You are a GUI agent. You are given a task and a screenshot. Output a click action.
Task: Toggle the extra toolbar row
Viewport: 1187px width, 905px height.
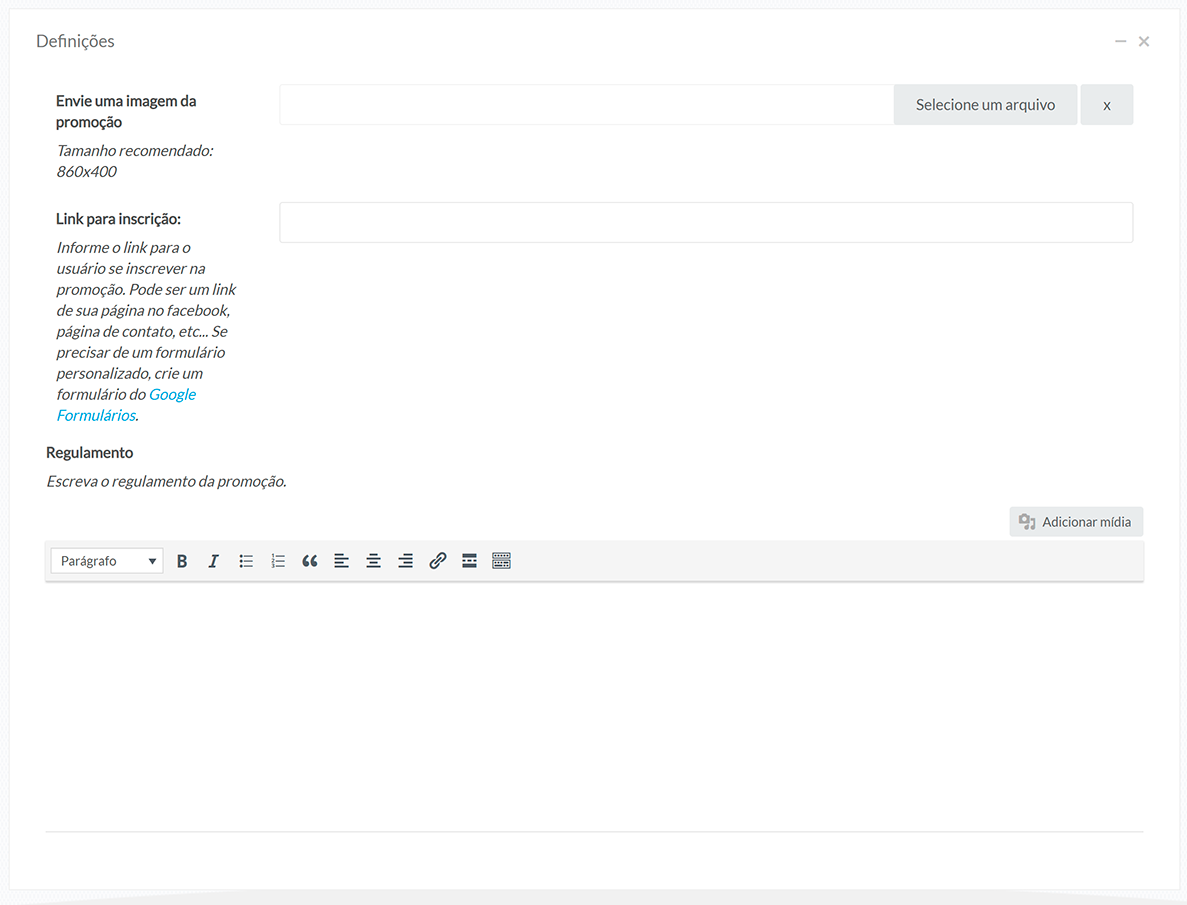[x=502, y=561]
